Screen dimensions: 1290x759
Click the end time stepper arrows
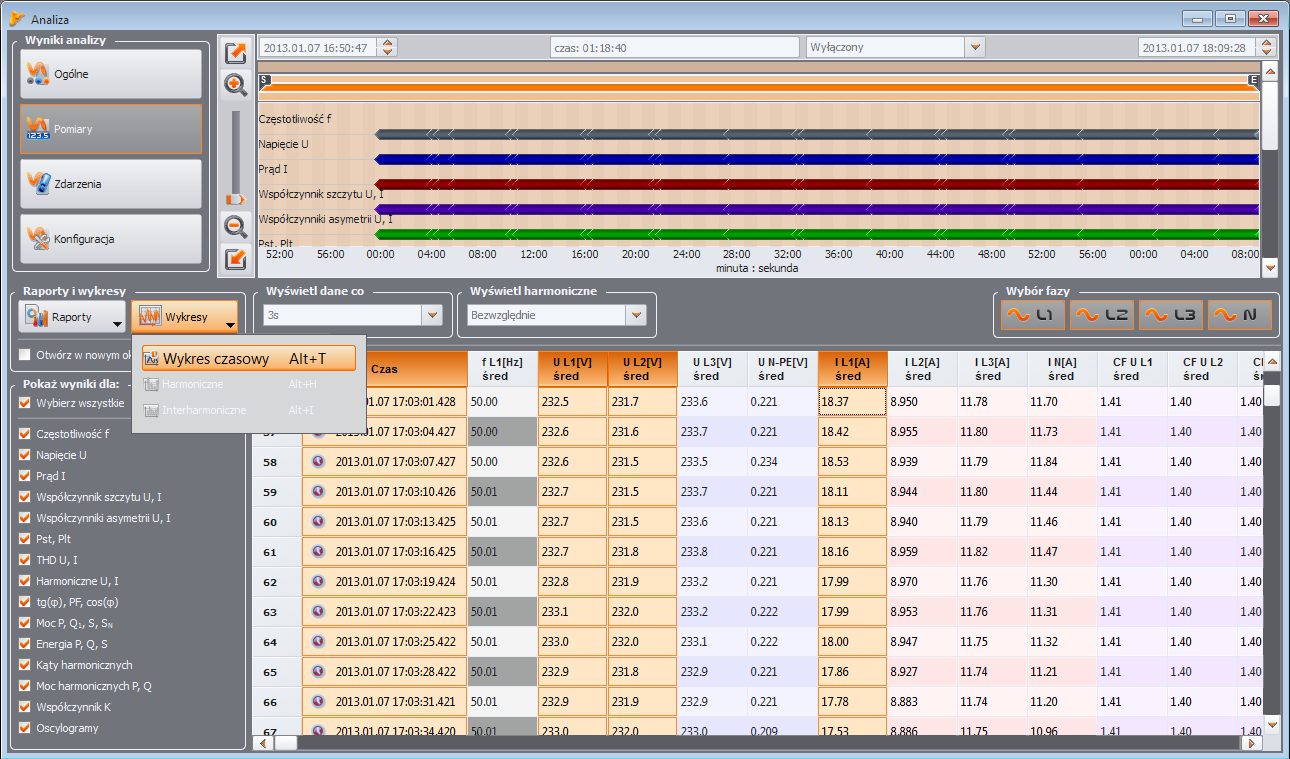1268,47
